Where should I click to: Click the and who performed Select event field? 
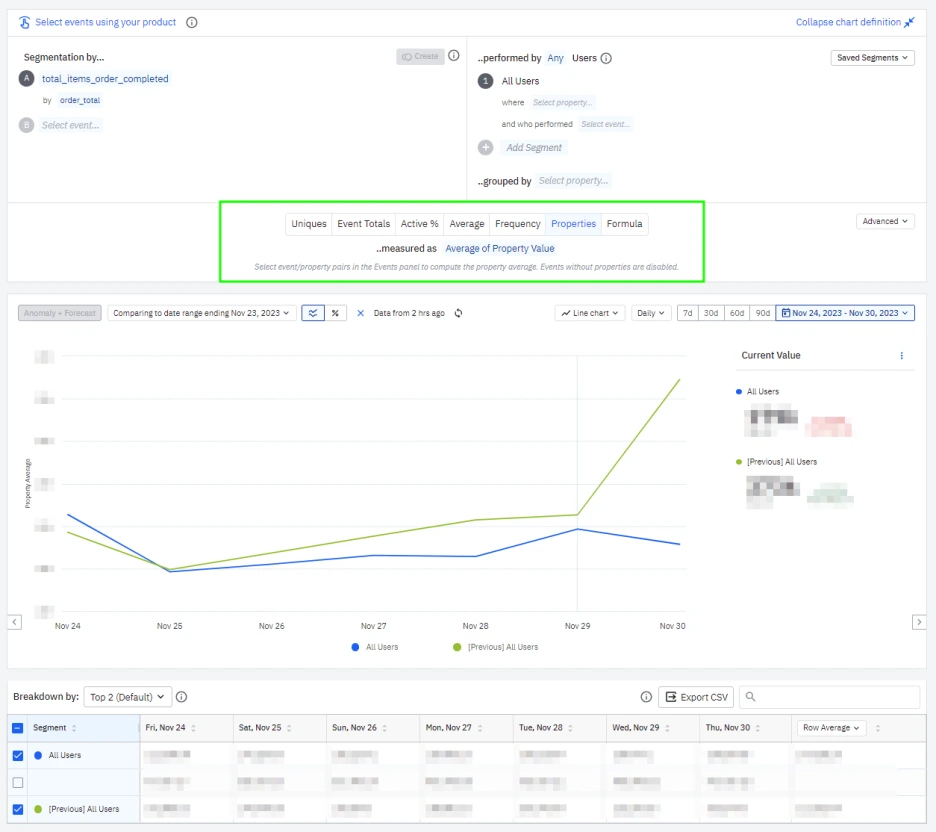pos(605,124)
